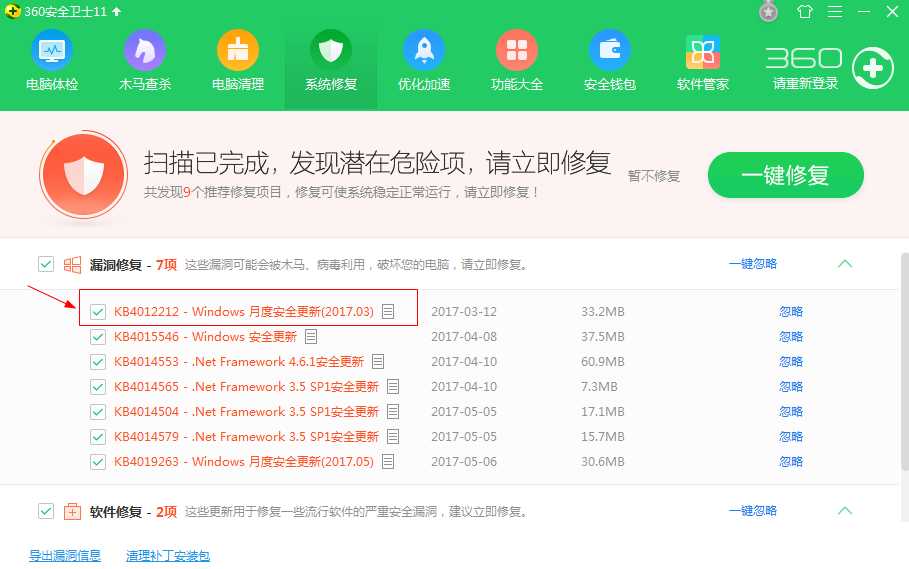The image size is (909, 569).
Task: View details document icon for KB4014504
Action: tap(393, 411)
